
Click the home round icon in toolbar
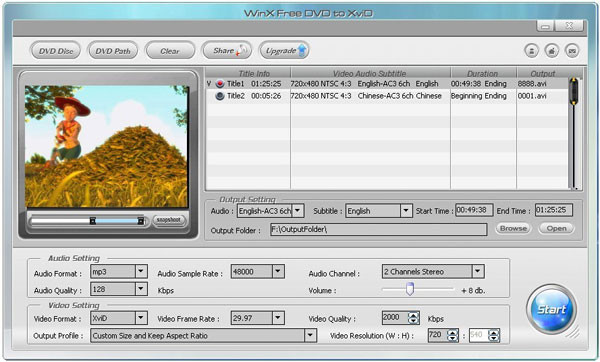[552, 51]
